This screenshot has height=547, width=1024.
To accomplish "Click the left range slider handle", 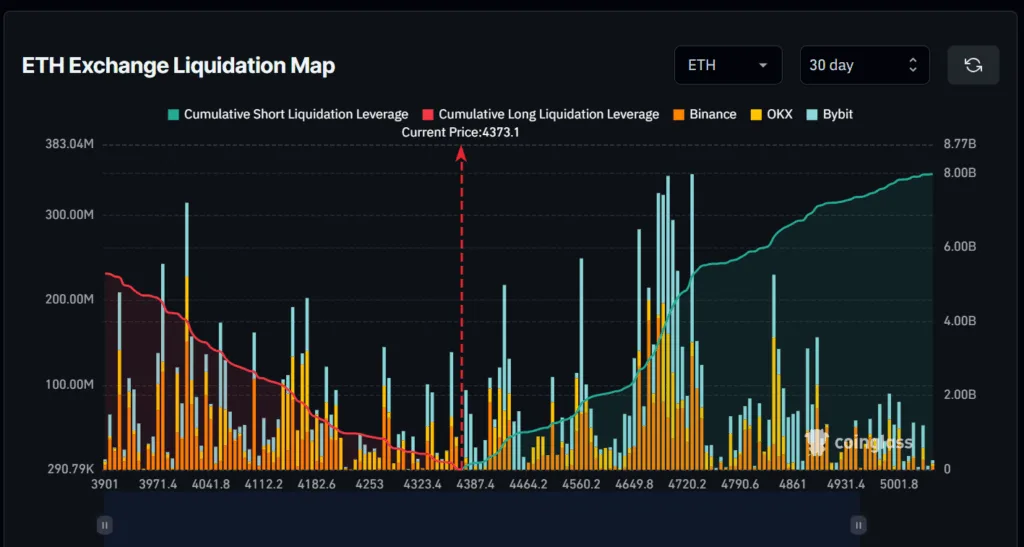I will (104, 524).
